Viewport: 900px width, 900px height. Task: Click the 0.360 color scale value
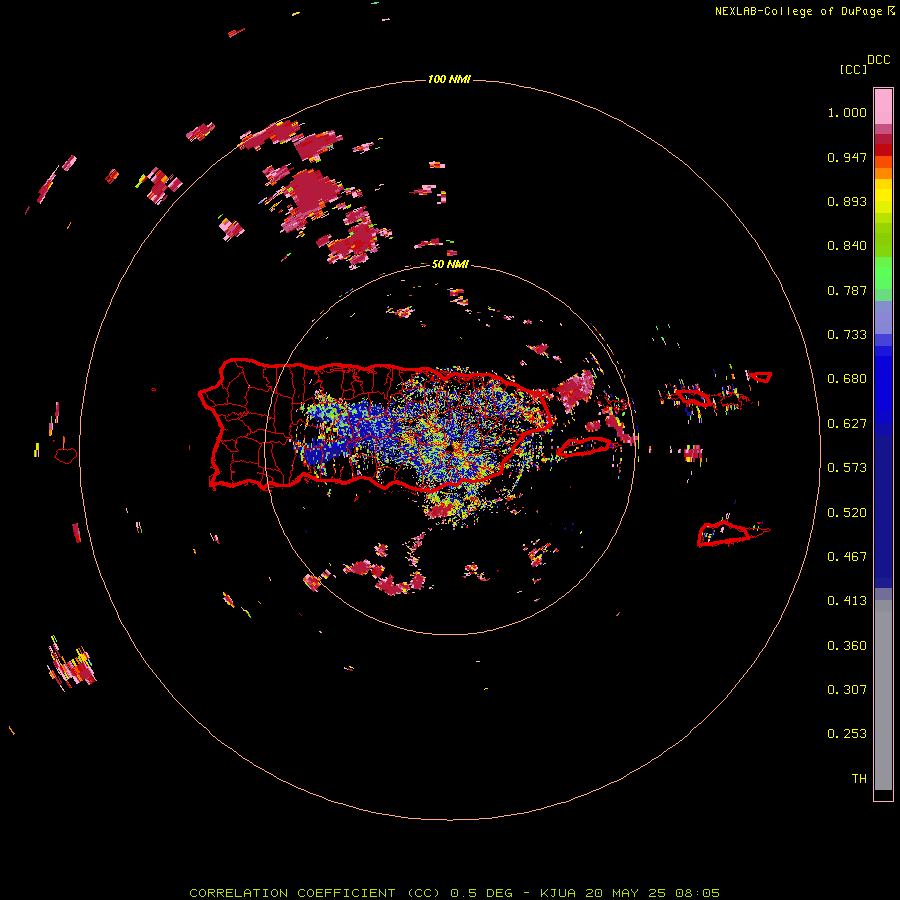[x=847, y=646]
